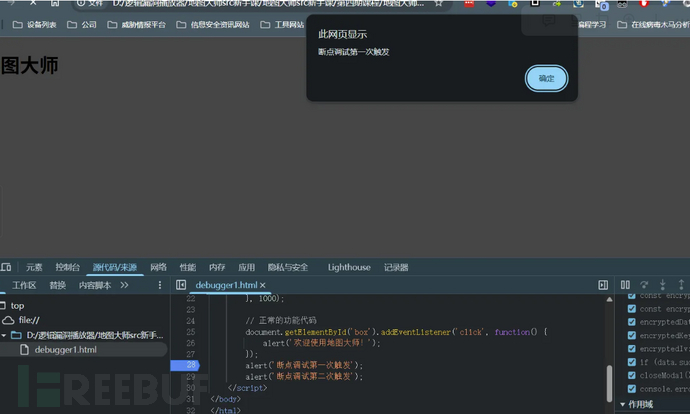
Task: Open the Lighthouse panel tab
Action: 349,267
